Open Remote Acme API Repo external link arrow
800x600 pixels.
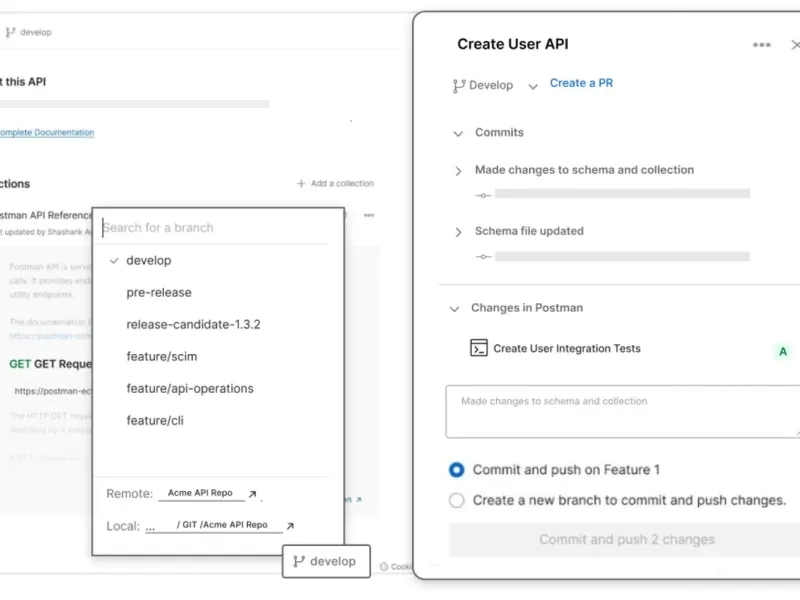(x=253, y=494)
